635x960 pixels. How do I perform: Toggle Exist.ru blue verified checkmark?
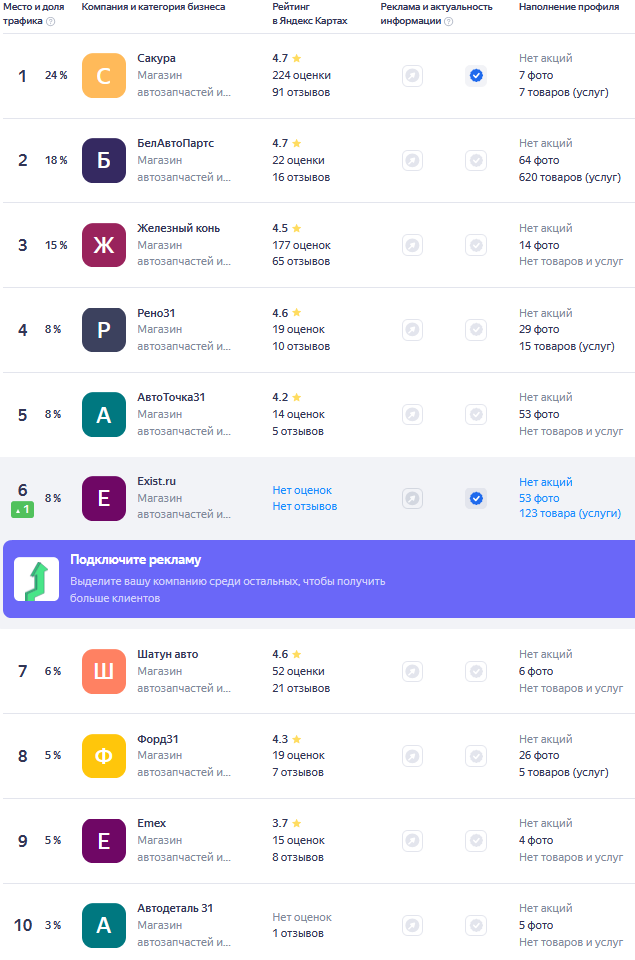point(476,498)
